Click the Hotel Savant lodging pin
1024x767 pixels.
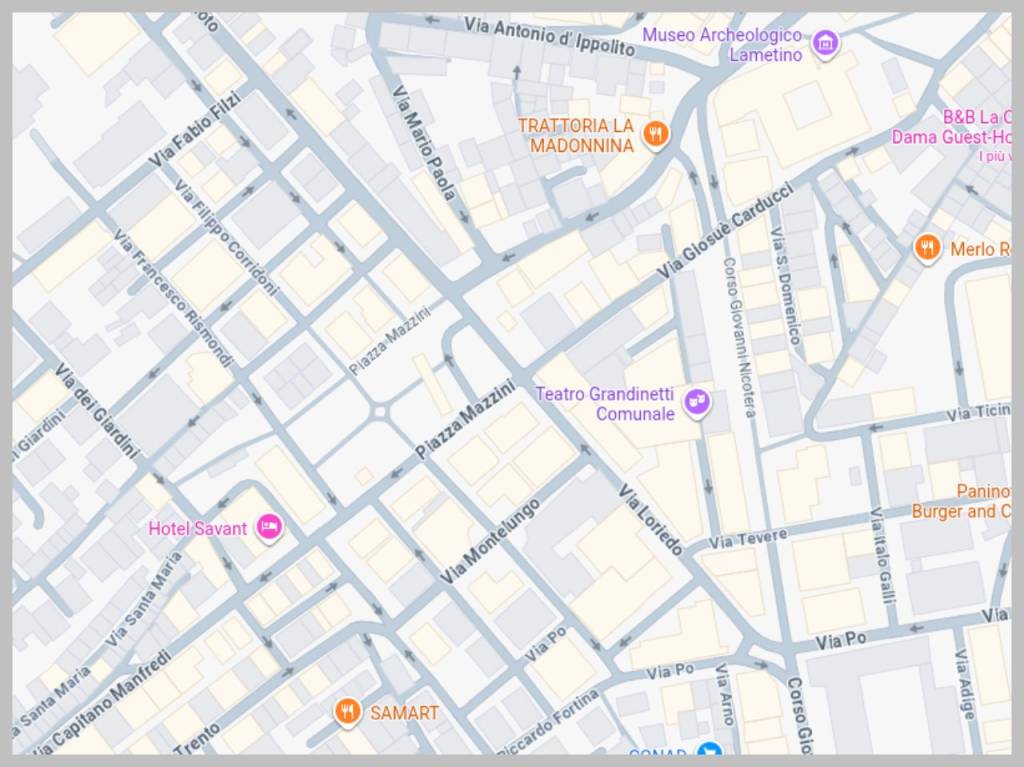[x=269, y=527]
